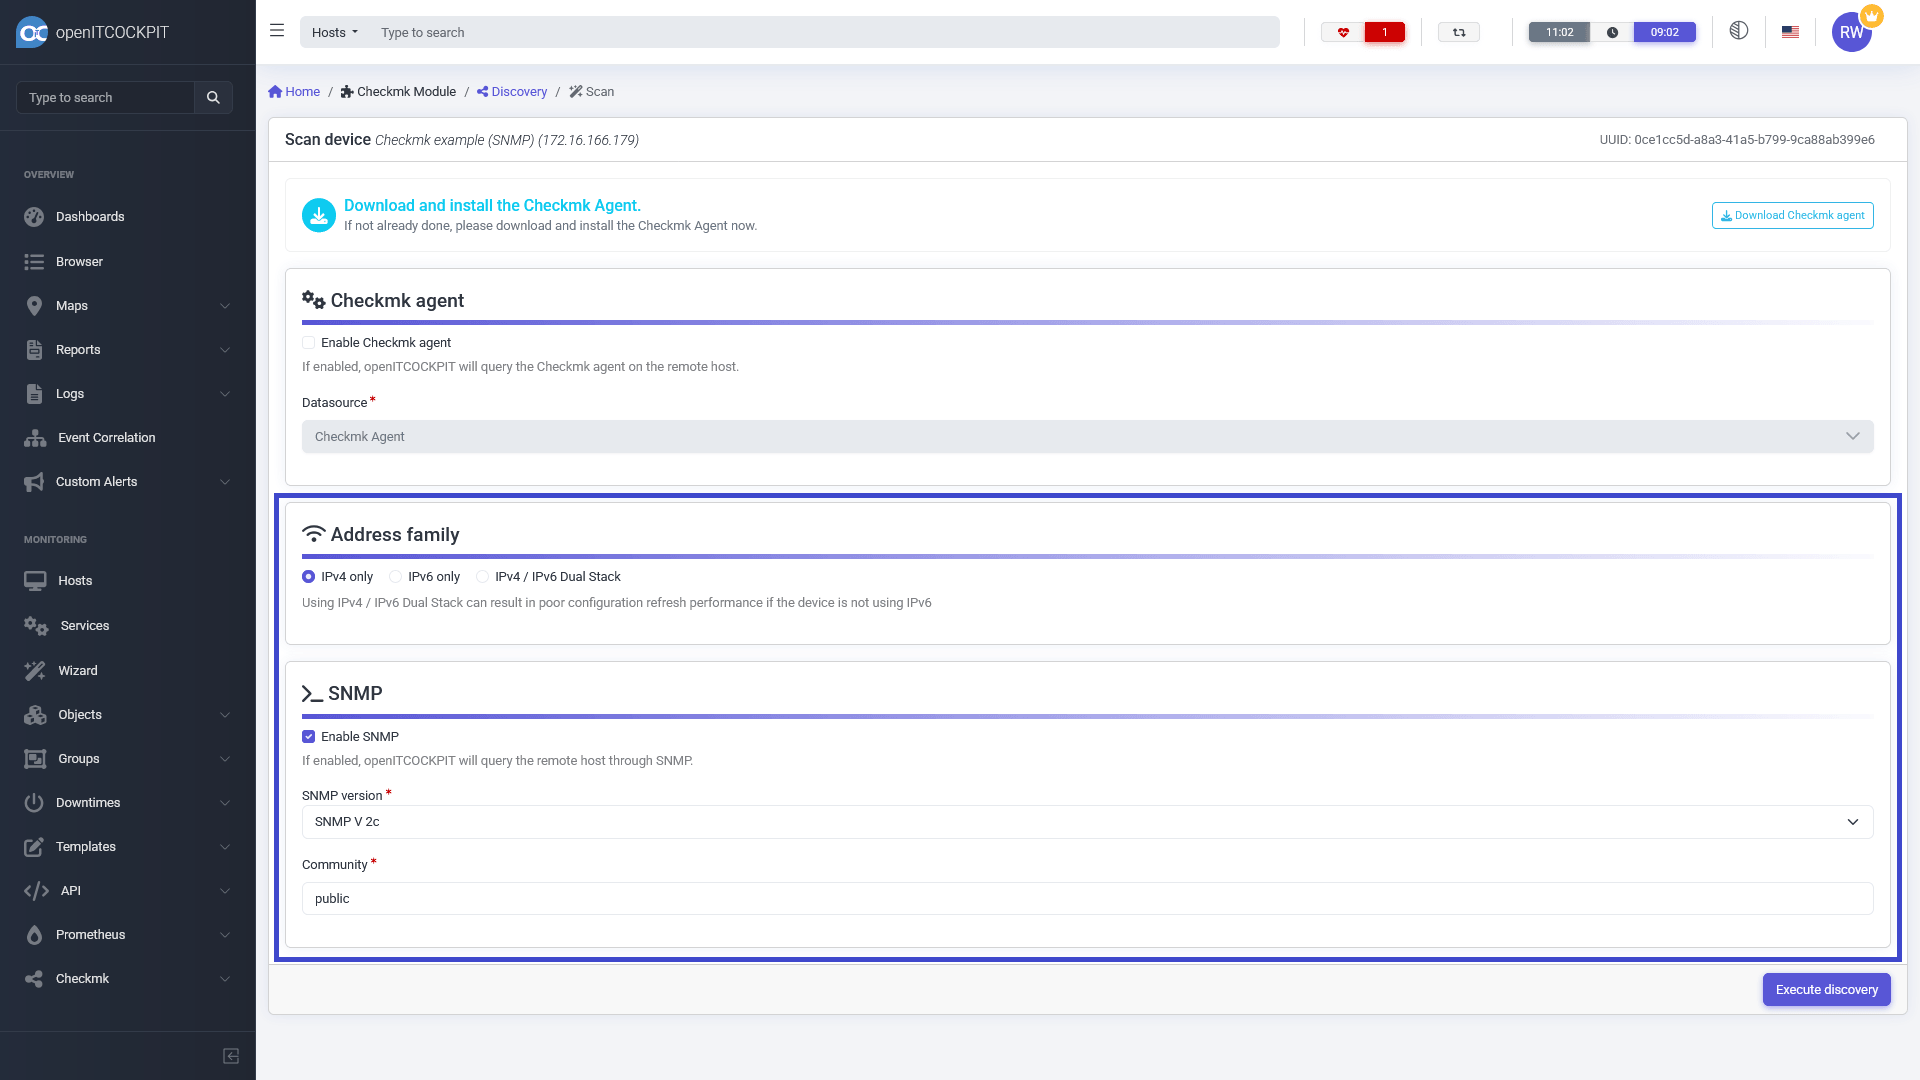Click the Checkmk share-nodes sidebar icon

pyautogui.click(x=34, y=979)
